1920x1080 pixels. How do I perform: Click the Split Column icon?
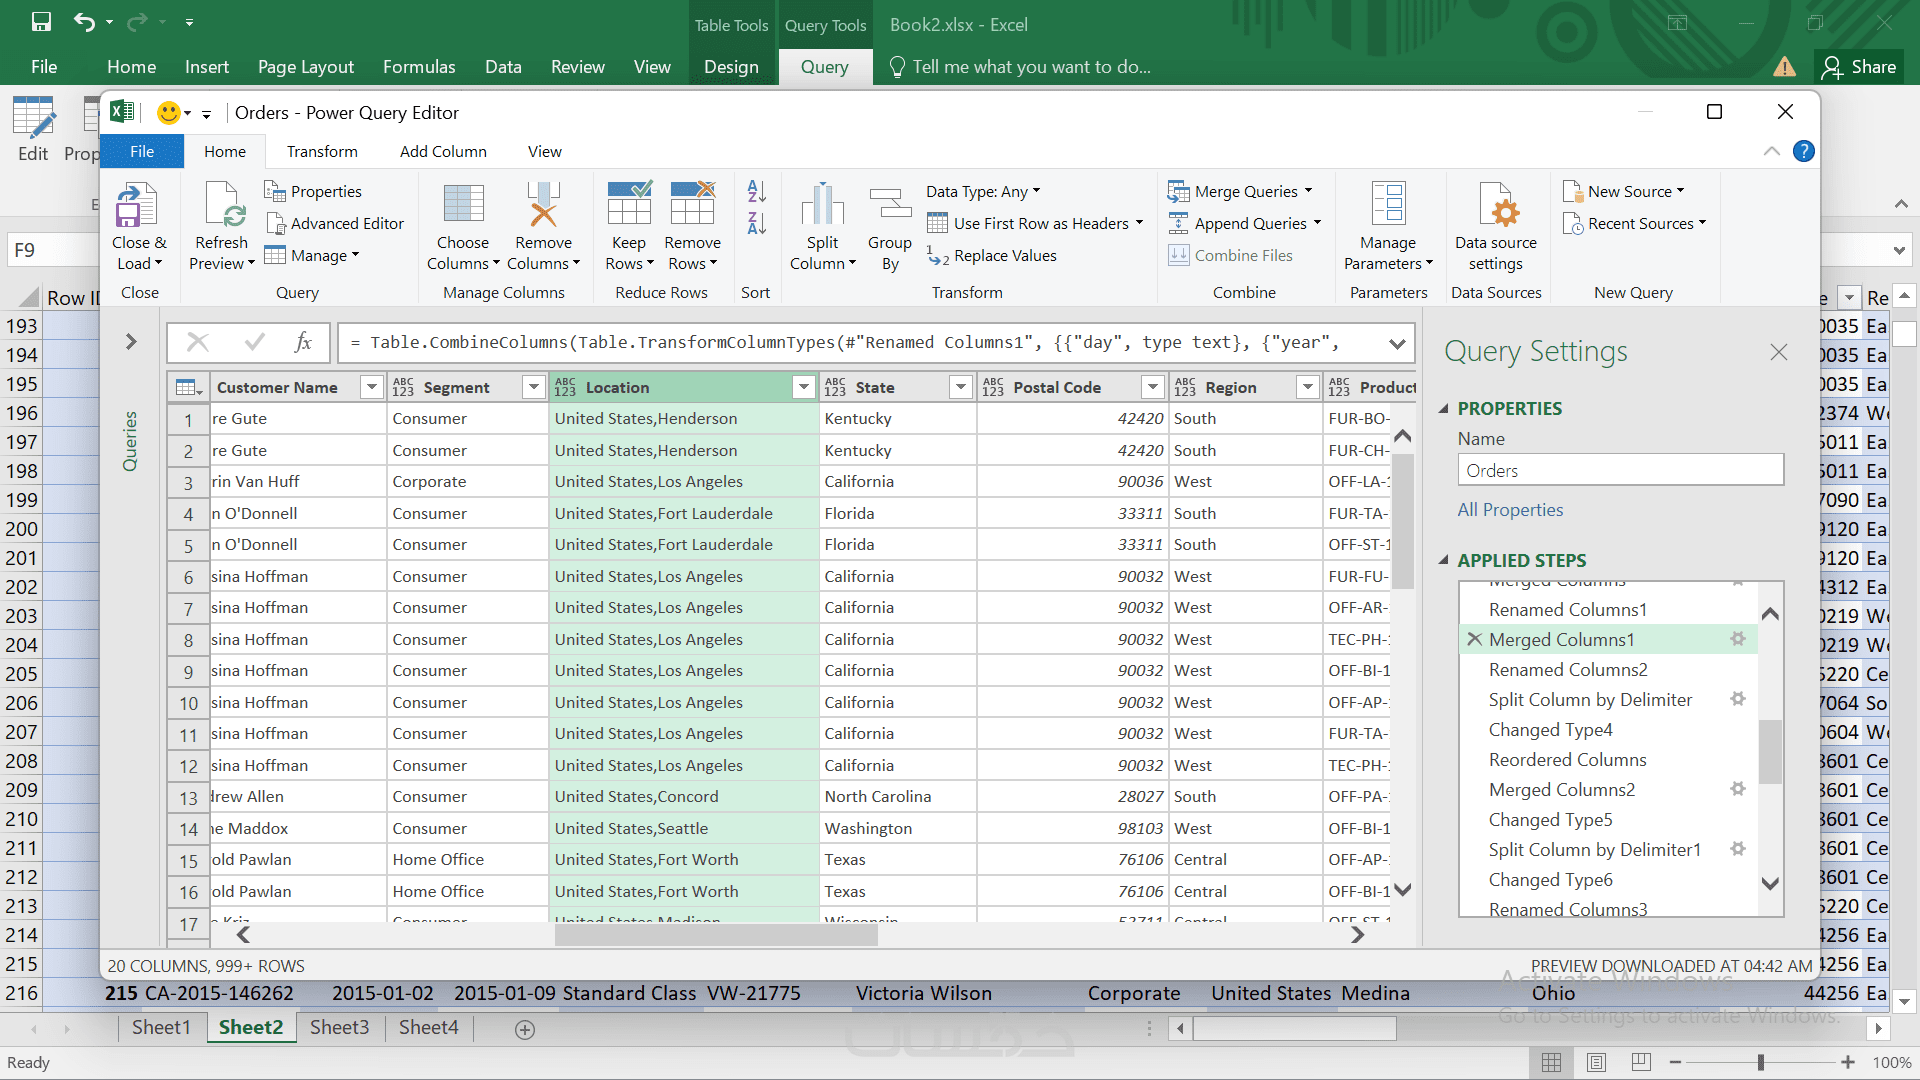(822, 207)
